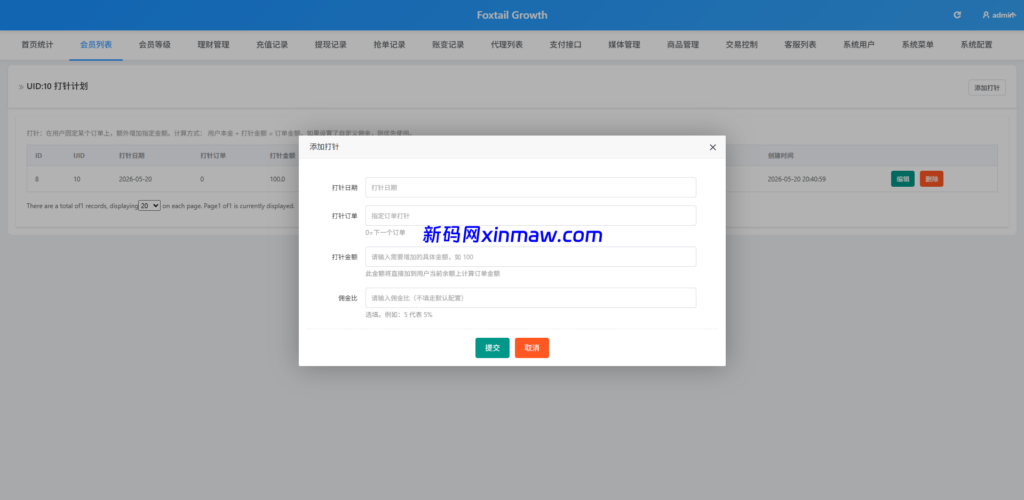Open 充值记录 tab
The image size is (1024, 500).
coord(272,45)
